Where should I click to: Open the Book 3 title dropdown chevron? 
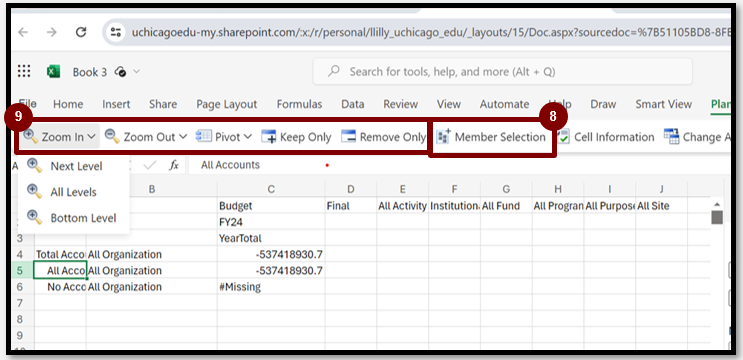136,72
